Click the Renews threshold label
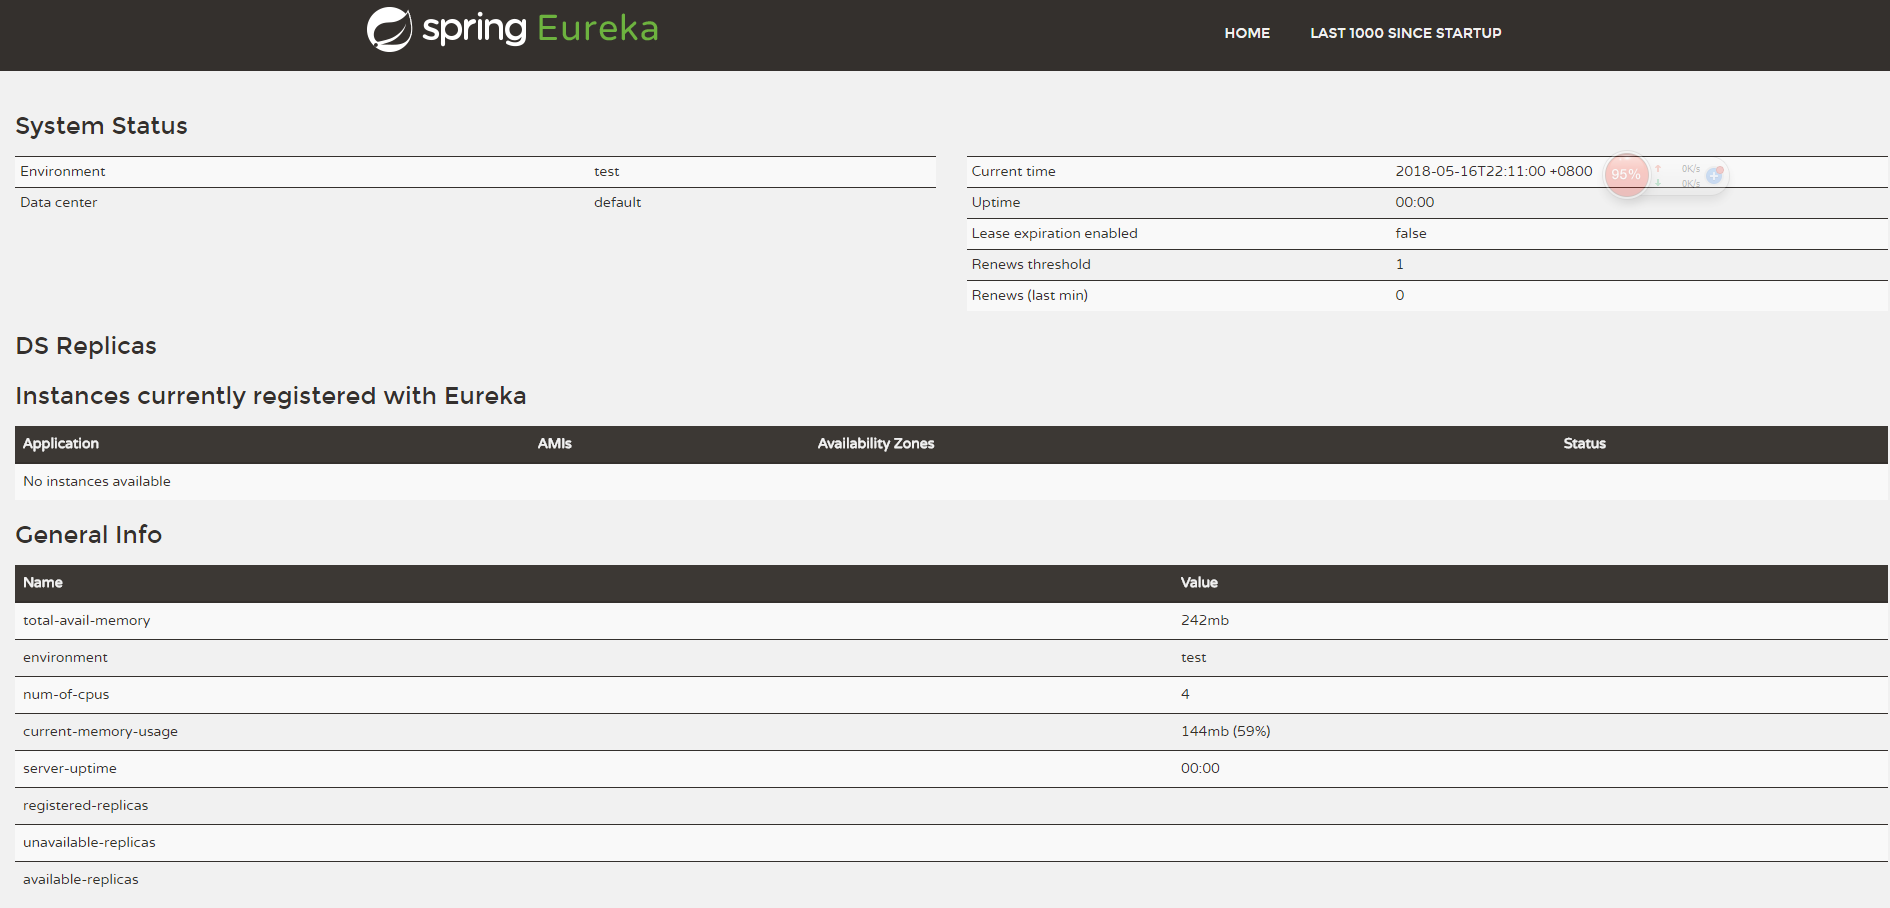The height and width of the screenshot is (908, 1890). click(x=1031, y=265)
